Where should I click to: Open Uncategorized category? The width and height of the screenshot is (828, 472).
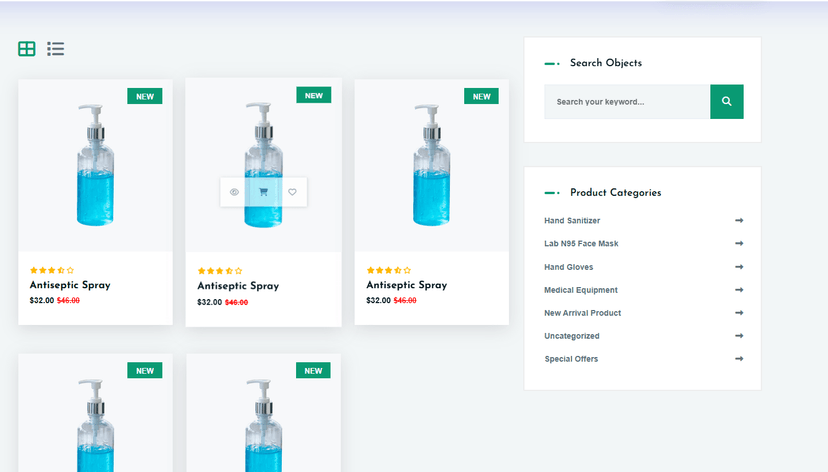click(571, 336)
